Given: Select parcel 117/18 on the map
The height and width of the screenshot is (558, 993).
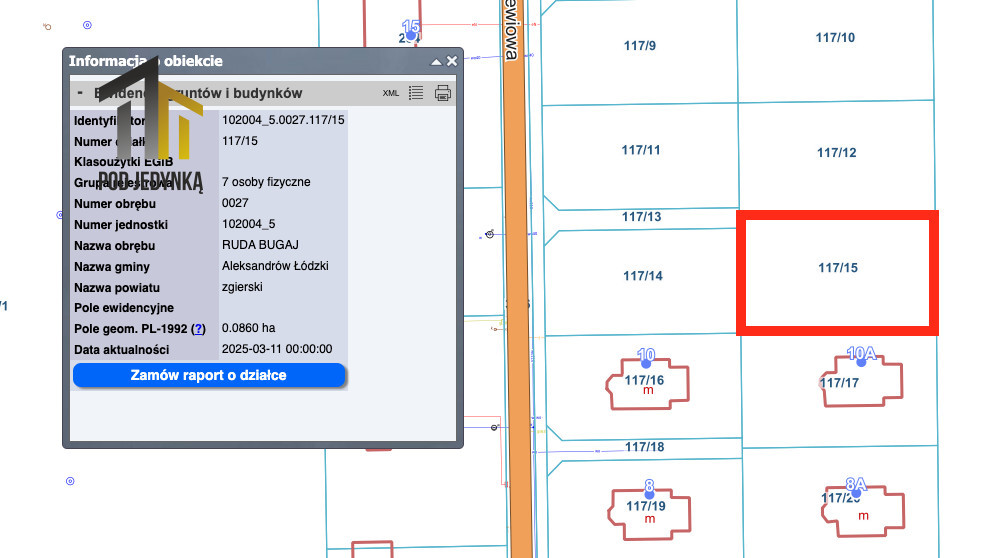Looking at the screenshot, I should [645, 447].
